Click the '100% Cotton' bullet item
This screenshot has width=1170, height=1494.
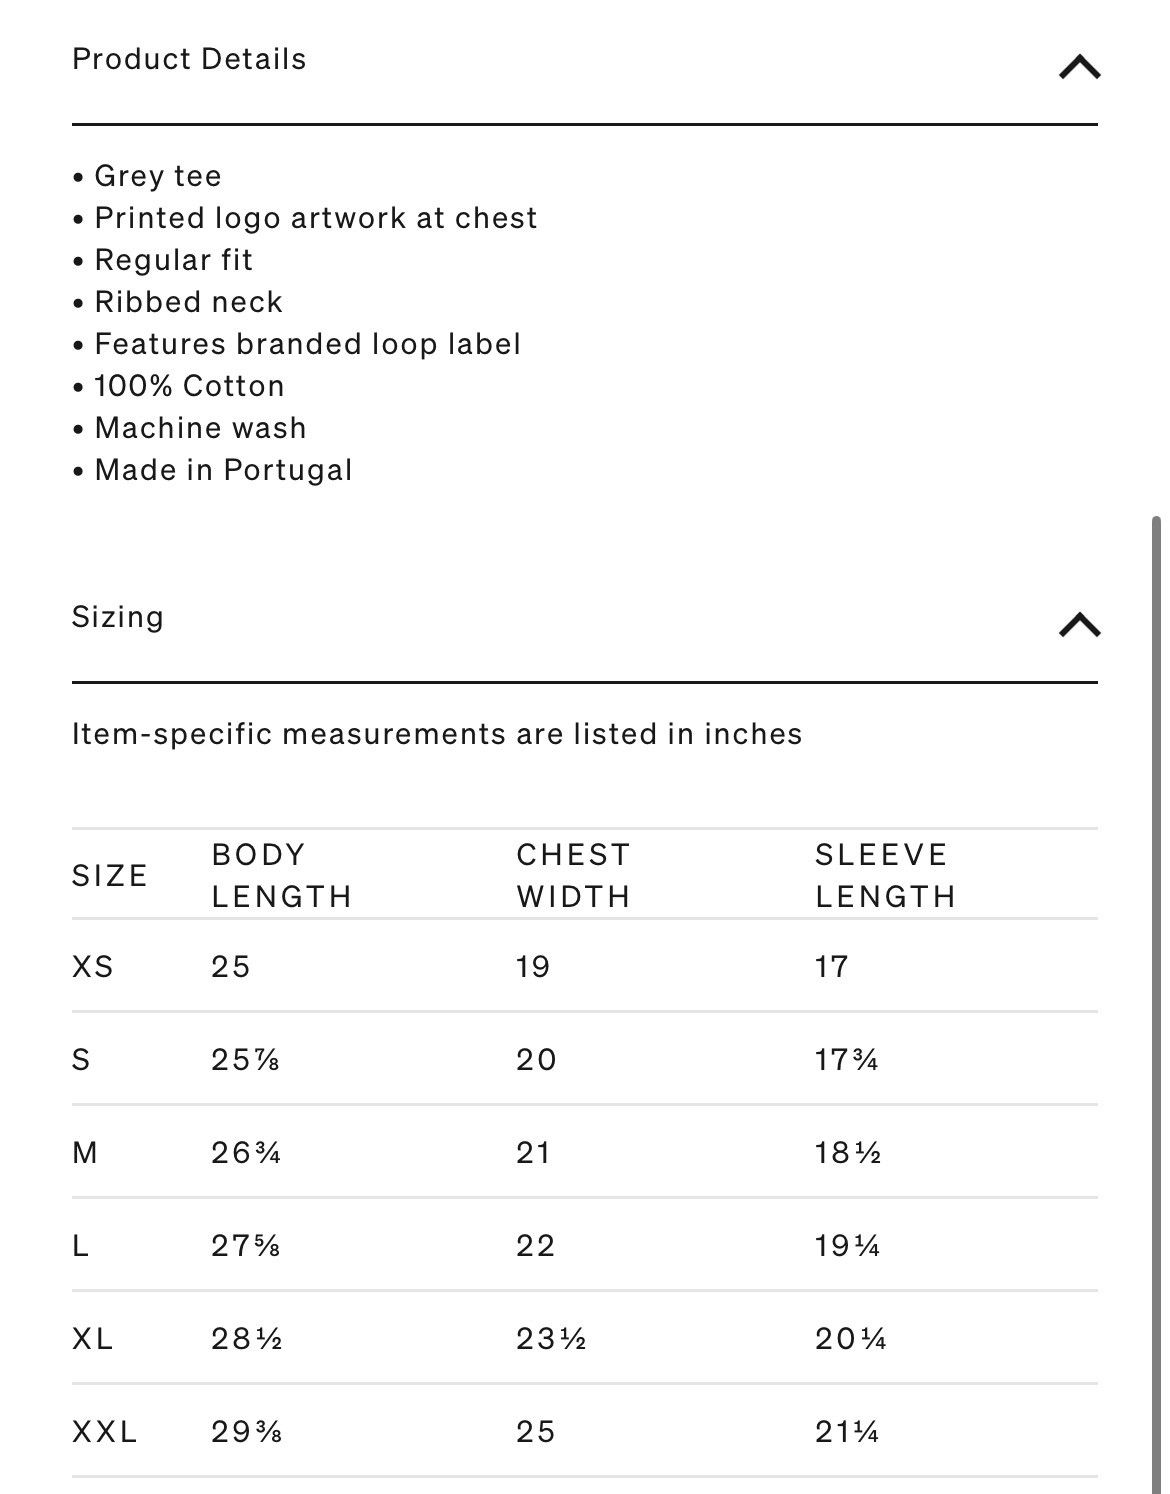(x=179, y=386)
